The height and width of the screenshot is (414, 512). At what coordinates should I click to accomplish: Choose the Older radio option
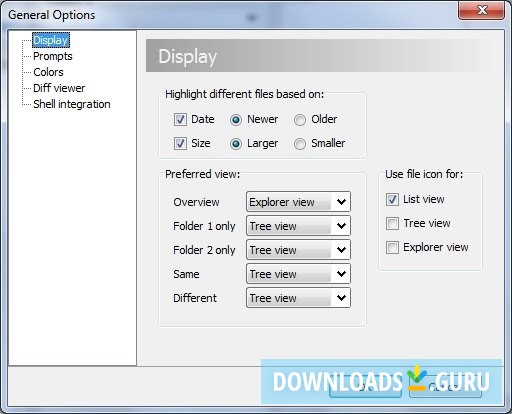coord(300,120)
